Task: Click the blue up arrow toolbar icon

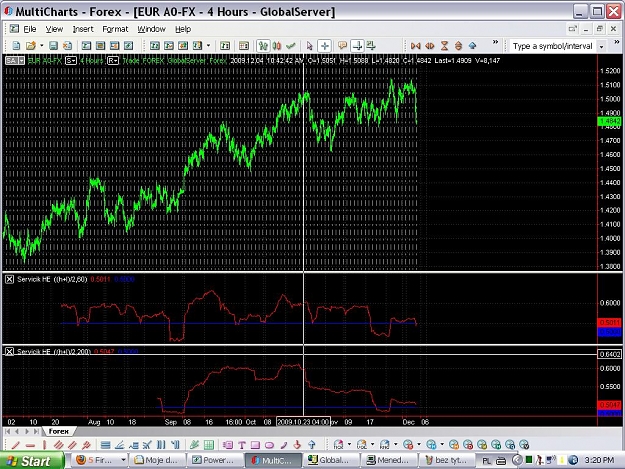Action: (x=472, y=46)
